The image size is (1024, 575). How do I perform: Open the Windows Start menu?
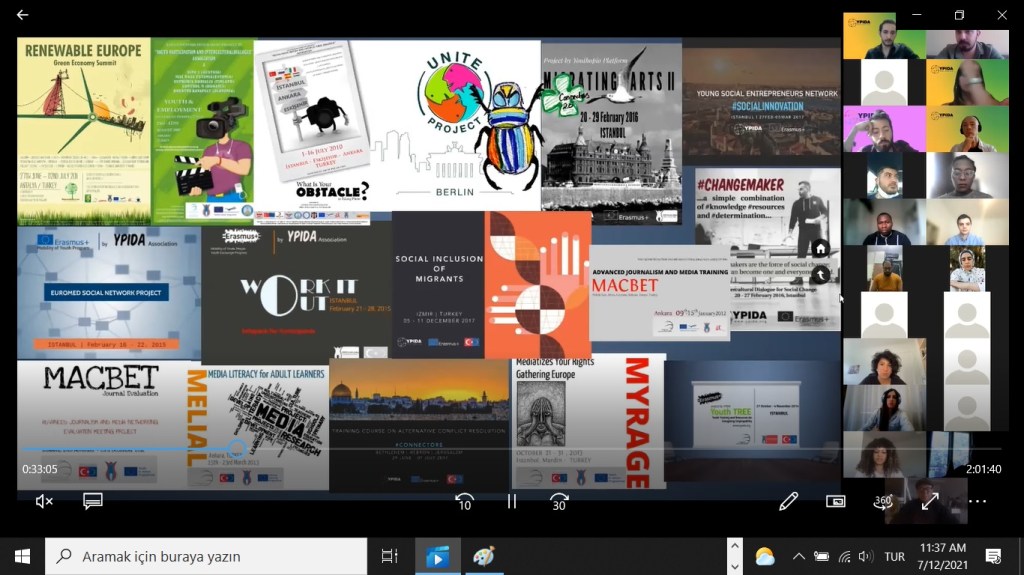pos(22,556)
